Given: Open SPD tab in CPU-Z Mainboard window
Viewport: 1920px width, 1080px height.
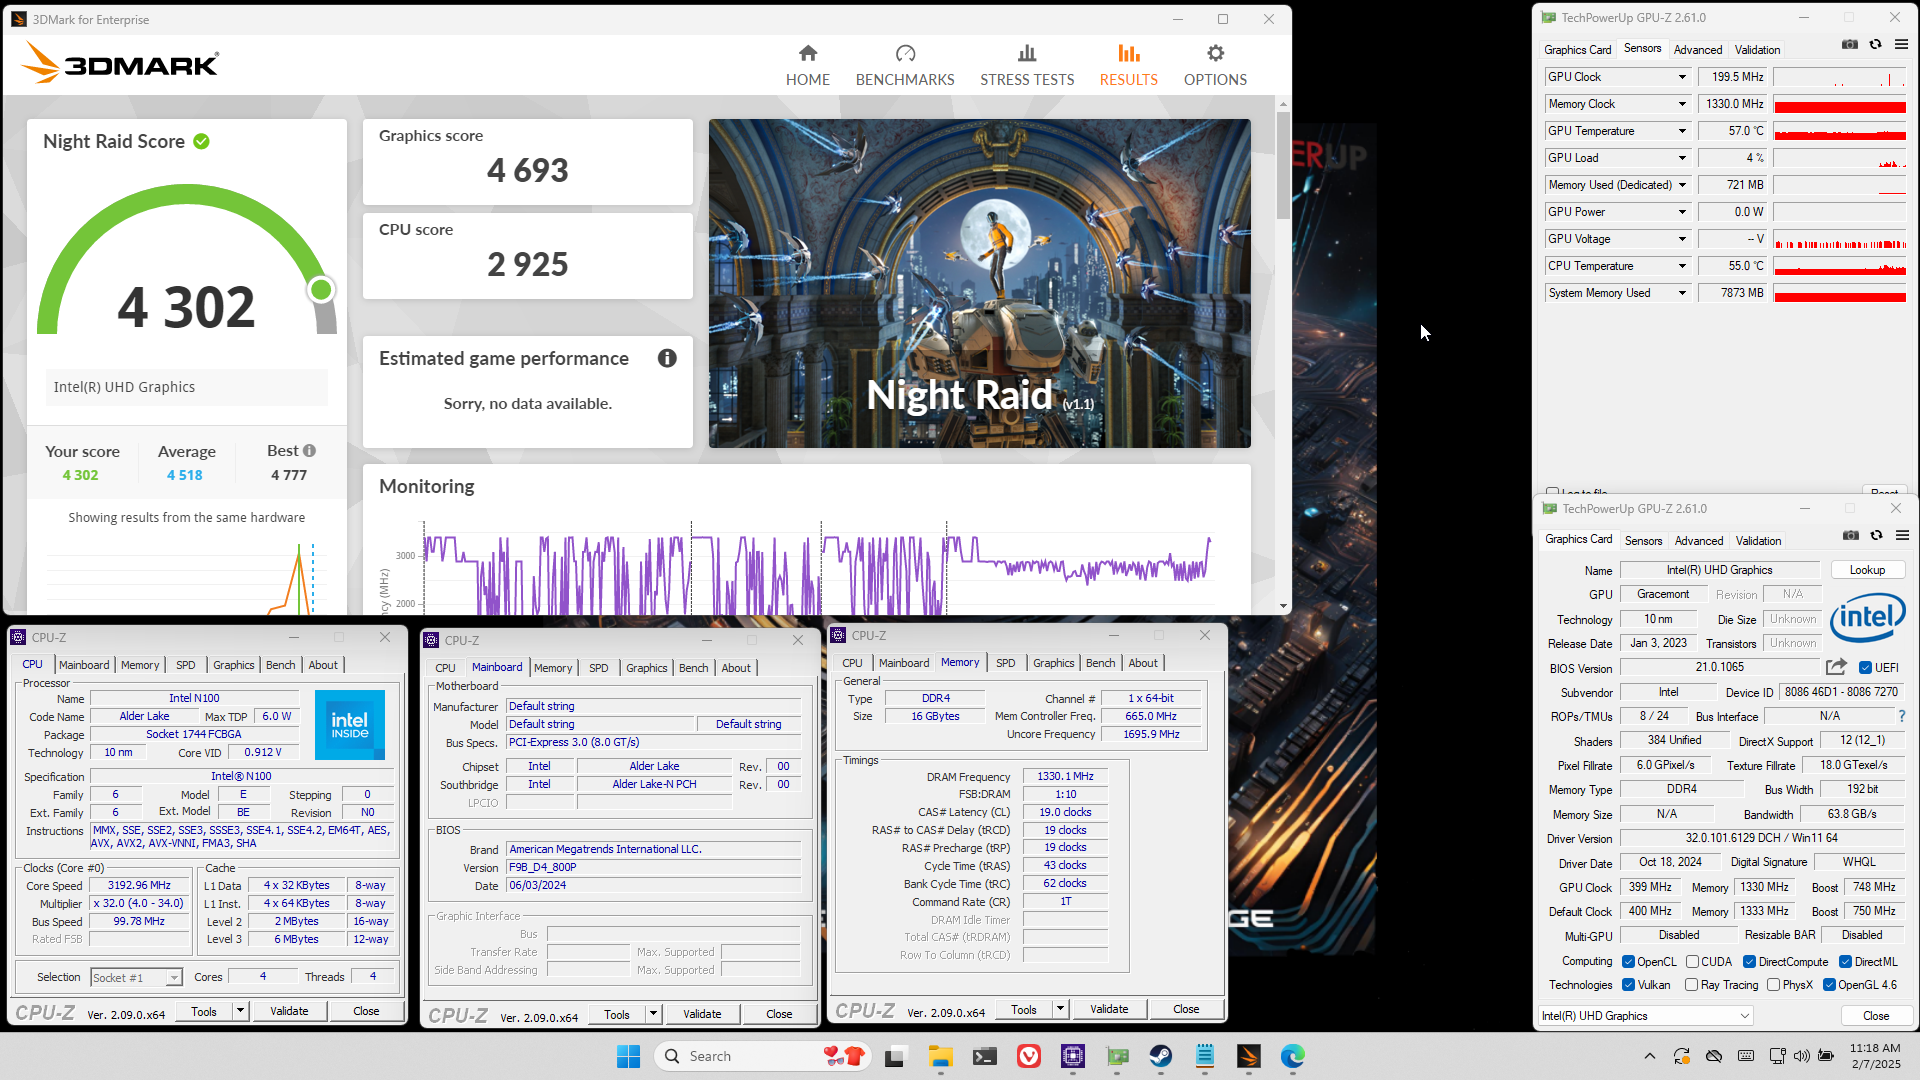Looking at the screenshot, I should tap(598, 668).
